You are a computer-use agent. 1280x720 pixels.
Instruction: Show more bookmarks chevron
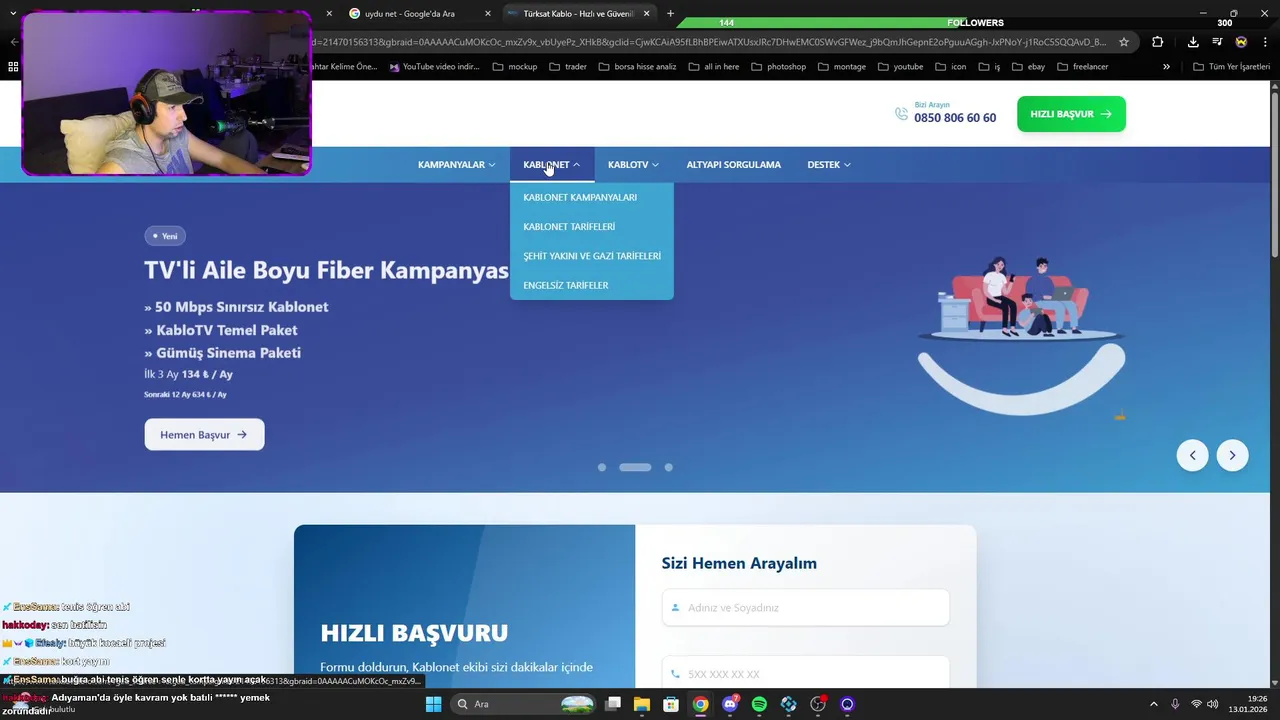click(1166, 67)
